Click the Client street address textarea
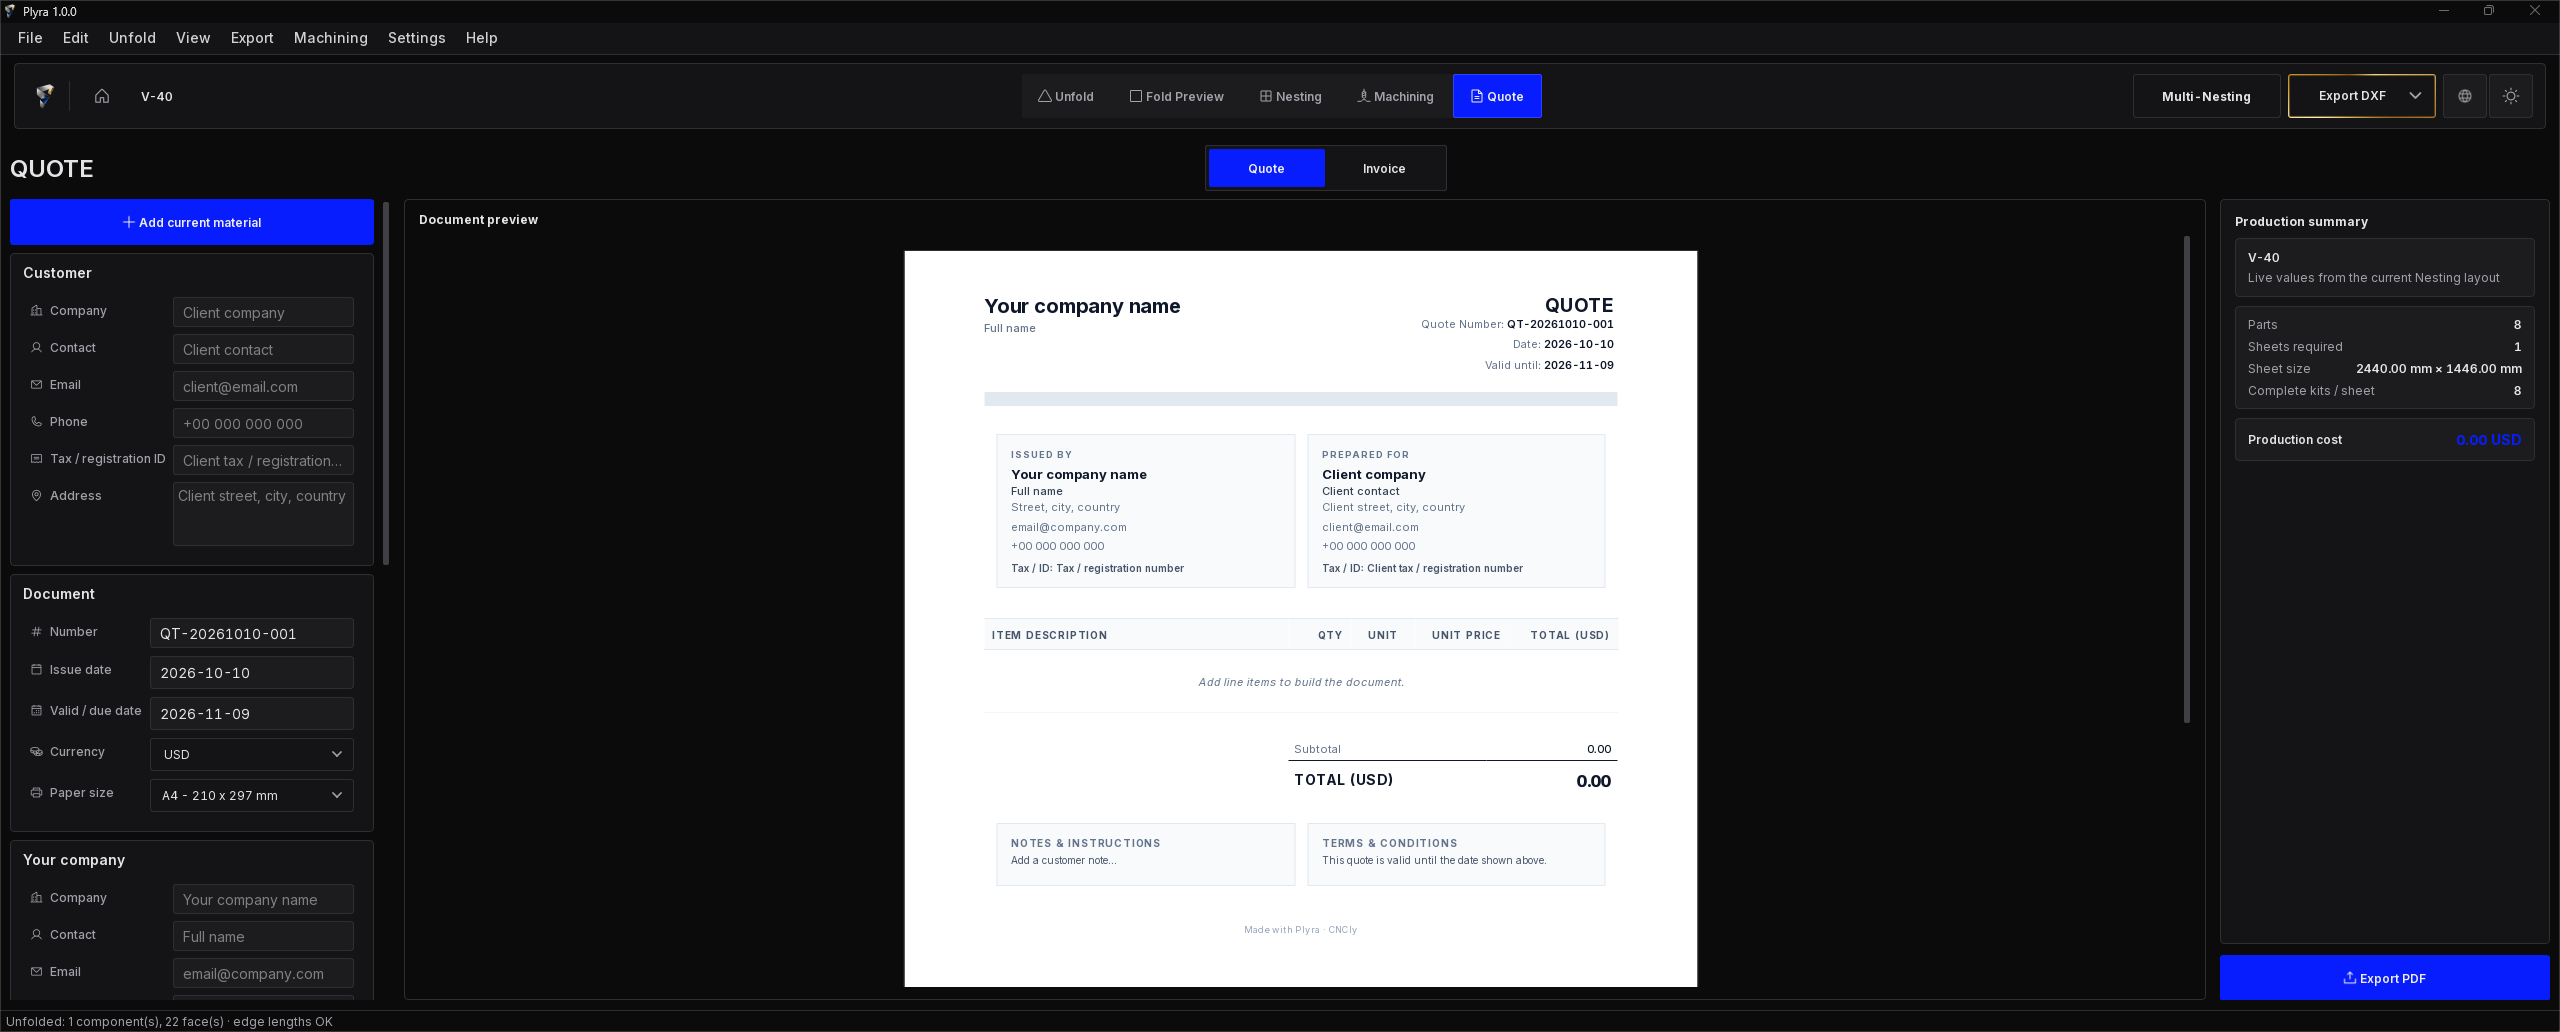Image resolution: width=2560 pixels, height=1032 pixels. (263, 514)
